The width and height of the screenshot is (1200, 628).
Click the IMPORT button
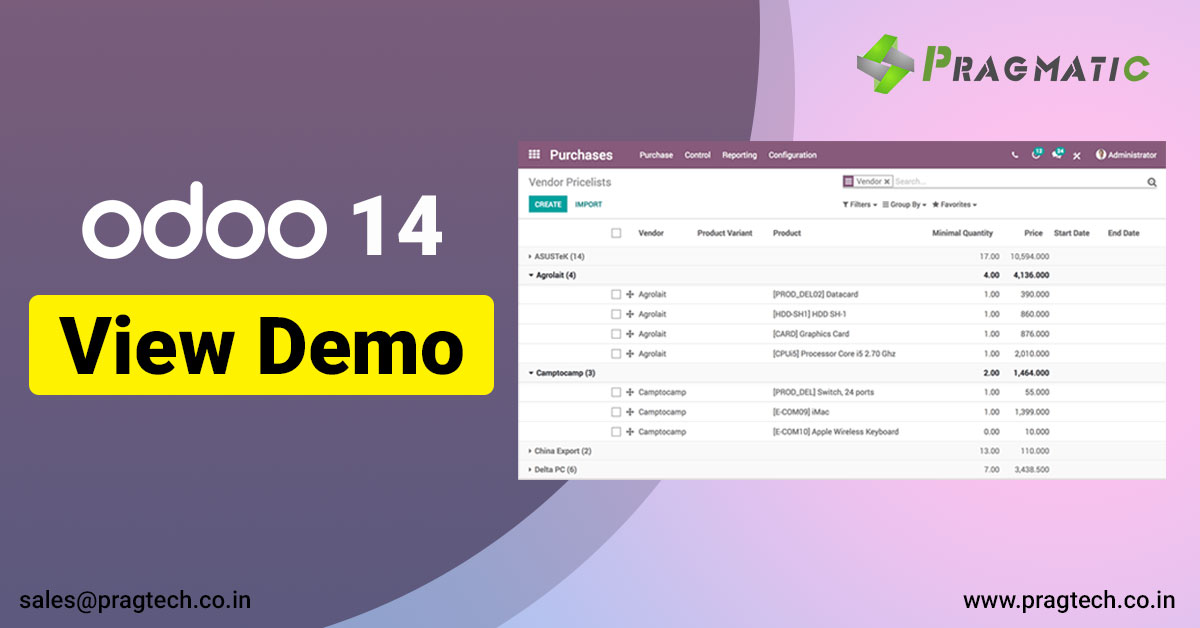[x=589, y=204]
